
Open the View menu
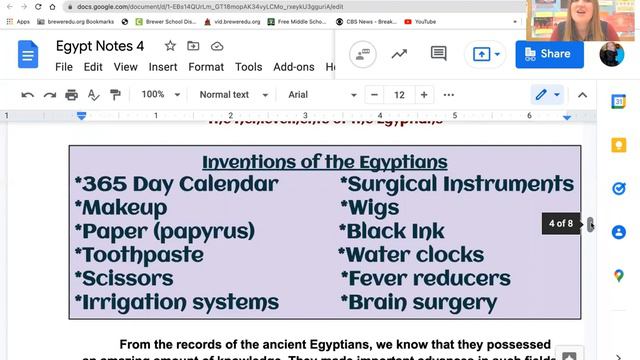125,67
